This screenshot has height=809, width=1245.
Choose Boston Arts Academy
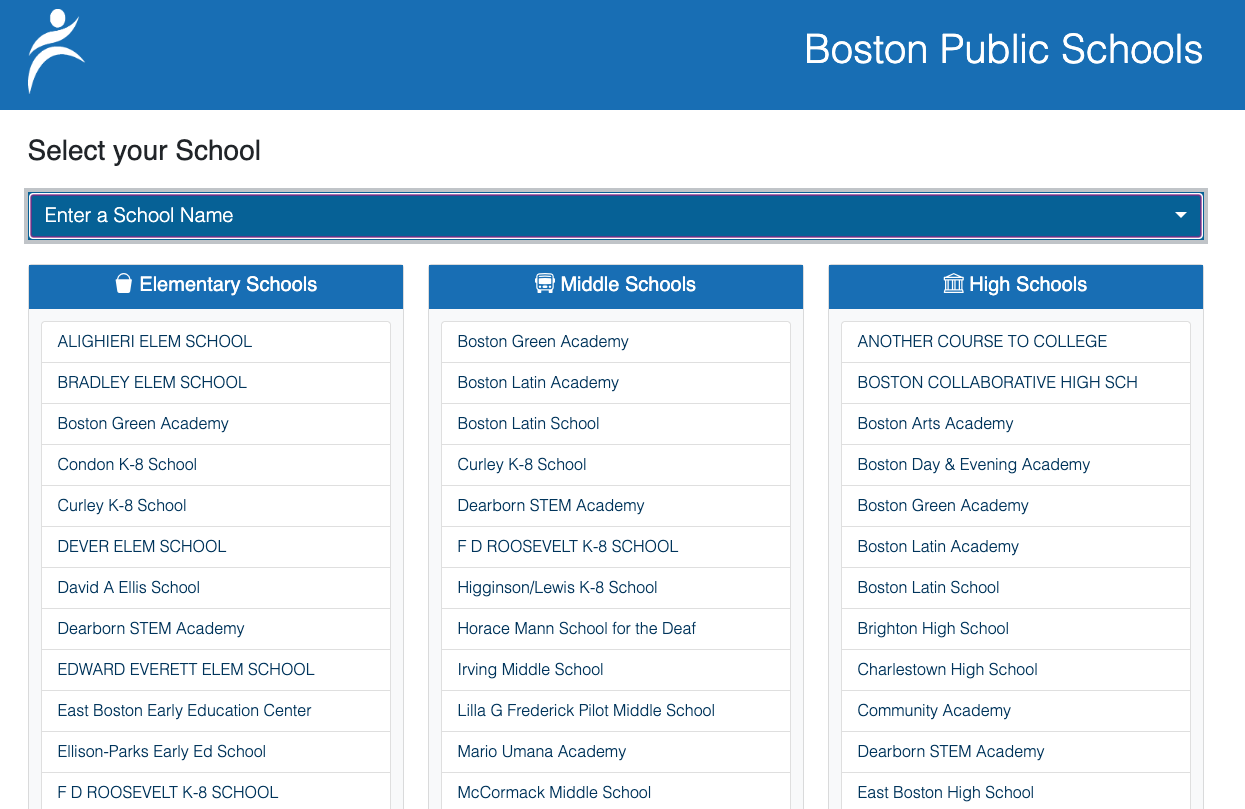pos(1016,424)
